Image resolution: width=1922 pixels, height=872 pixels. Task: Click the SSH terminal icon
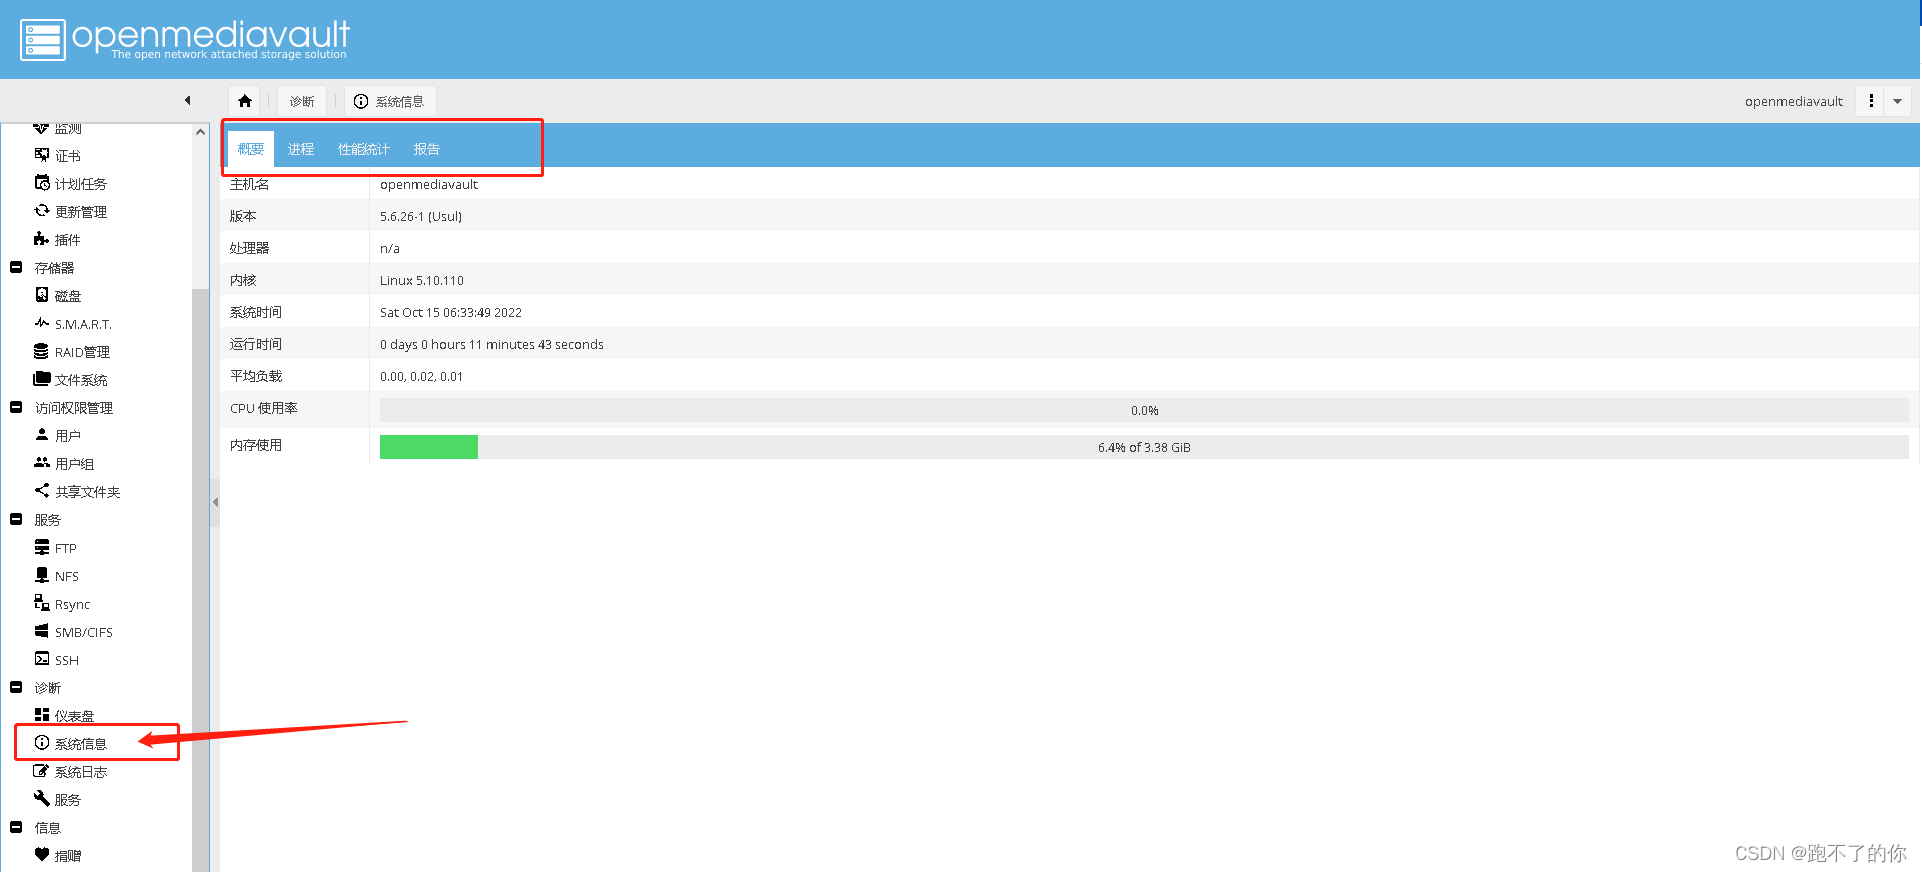tap(42, 659)
